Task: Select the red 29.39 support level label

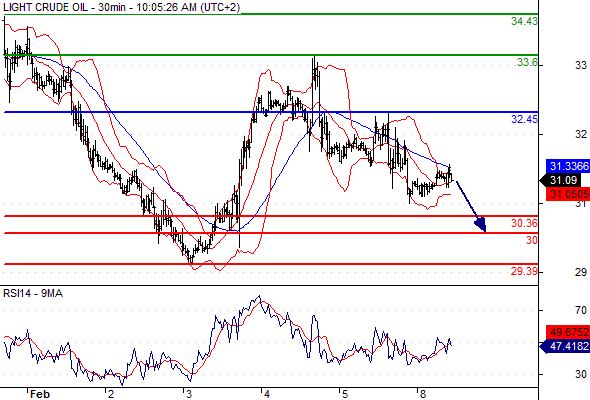Action: pyautogui.click(x=524, y=271)
